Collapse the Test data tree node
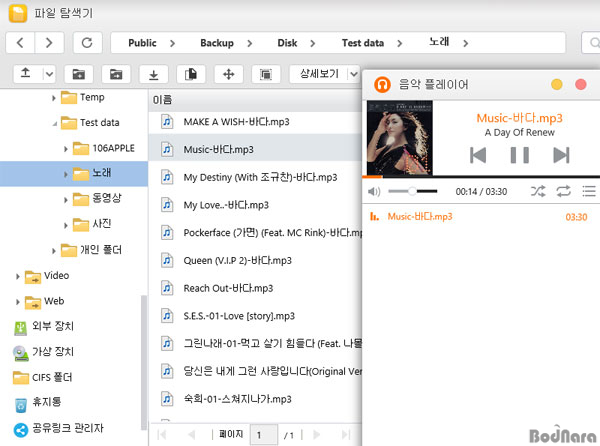The width and height of the screenshot is (600, 446). (55, 124)
